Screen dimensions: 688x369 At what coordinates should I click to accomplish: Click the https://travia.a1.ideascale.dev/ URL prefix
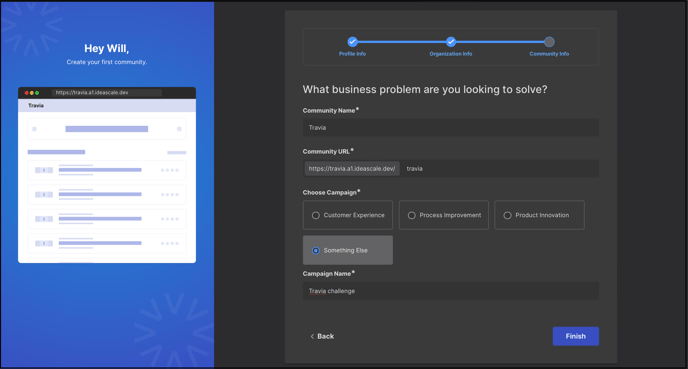(x=352, y=168)
